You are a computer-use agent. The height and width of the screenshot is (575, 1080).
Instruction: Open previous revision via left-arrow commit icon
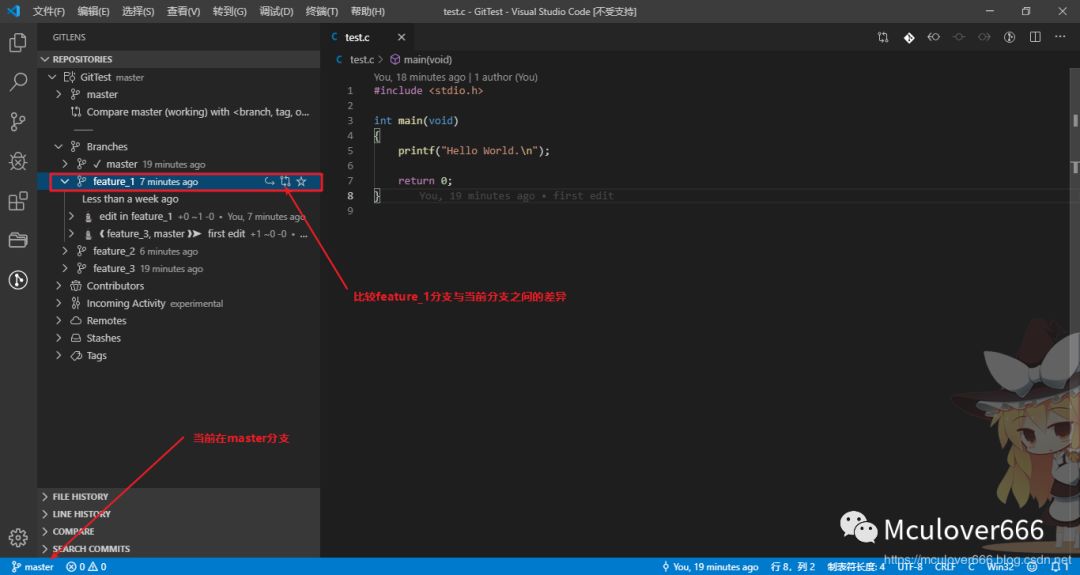pos(933,37)
